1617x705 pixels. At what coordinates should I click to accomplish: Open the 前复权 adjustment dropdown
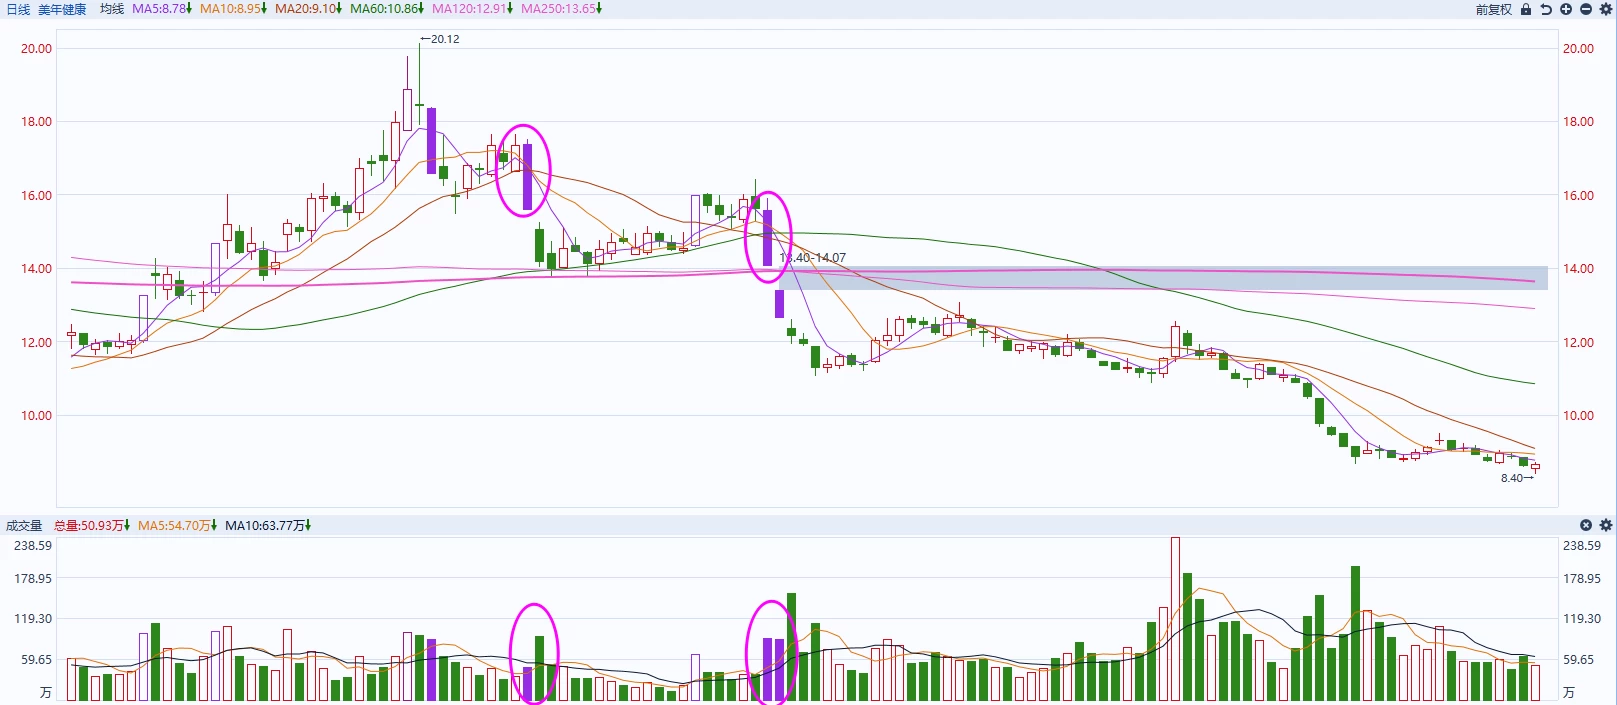[x=1493, y=9]
